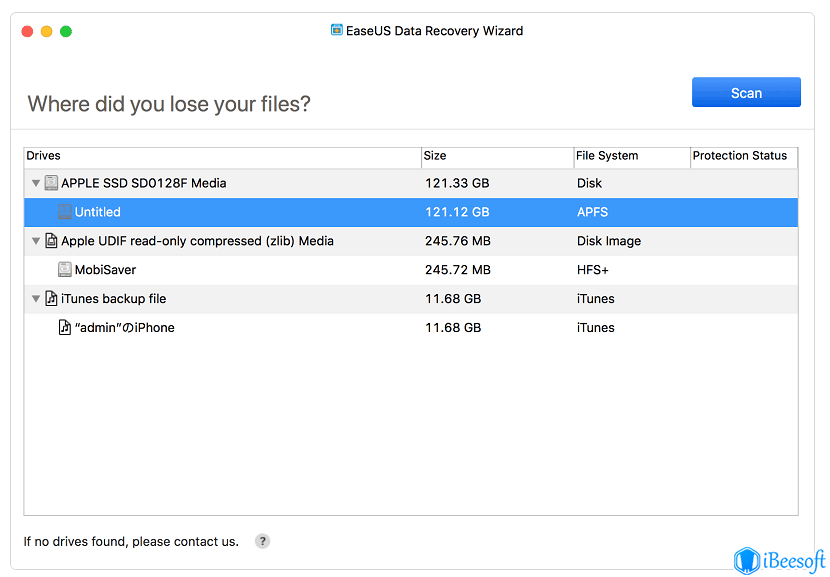Screen dimensions: 830x577
Task: Click the "admin" iPhone backup icon
Action: pos(65,327)
